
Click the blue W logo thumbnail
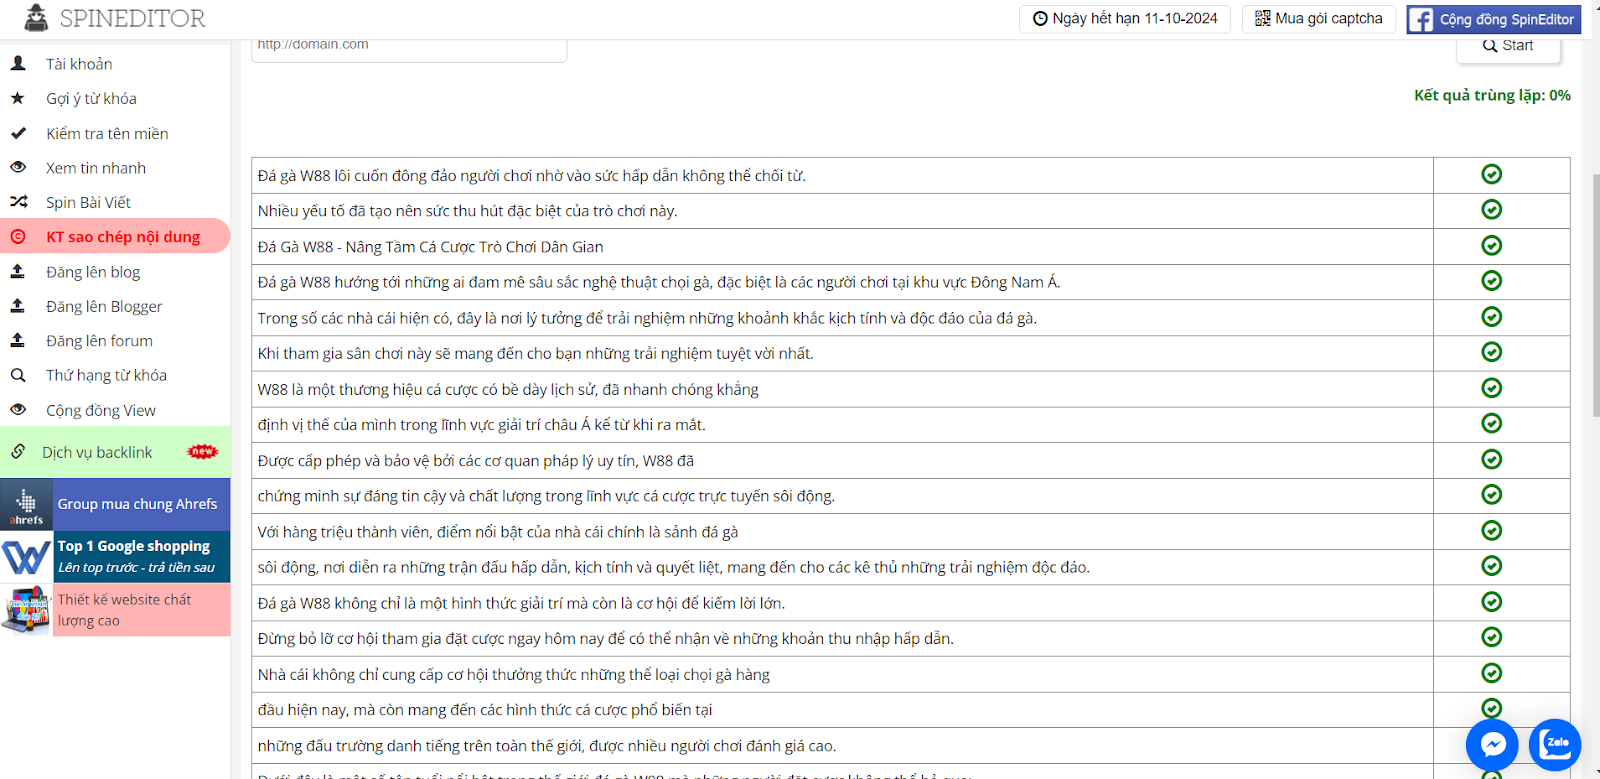click(26, 556)
